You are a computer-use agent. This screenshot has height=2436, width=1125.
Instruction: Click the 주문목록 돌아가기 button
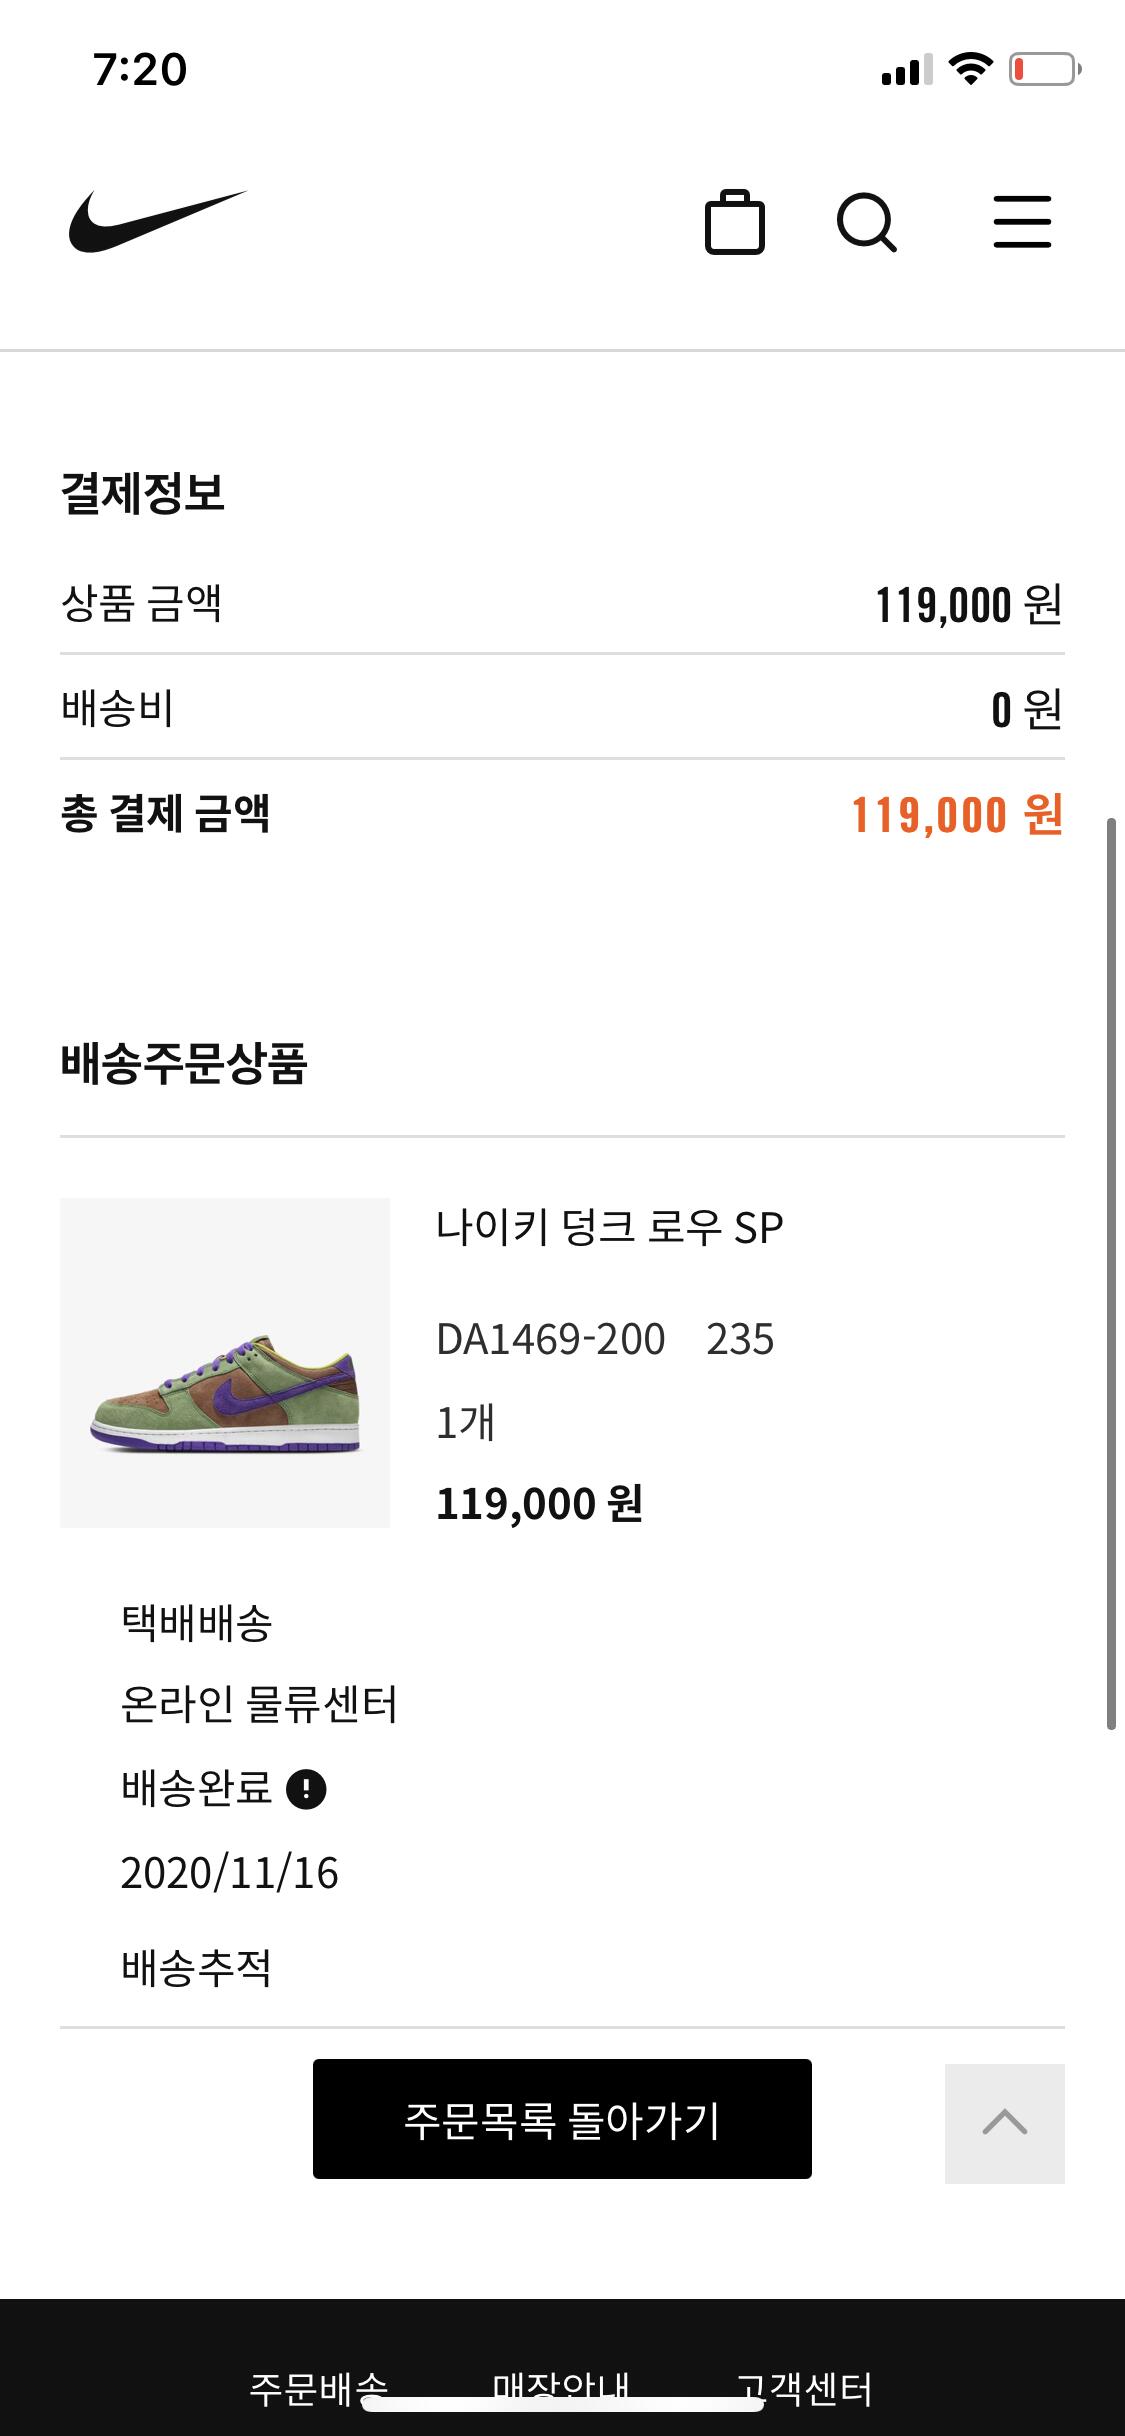pyautogui.click(x=562, y=2119)
